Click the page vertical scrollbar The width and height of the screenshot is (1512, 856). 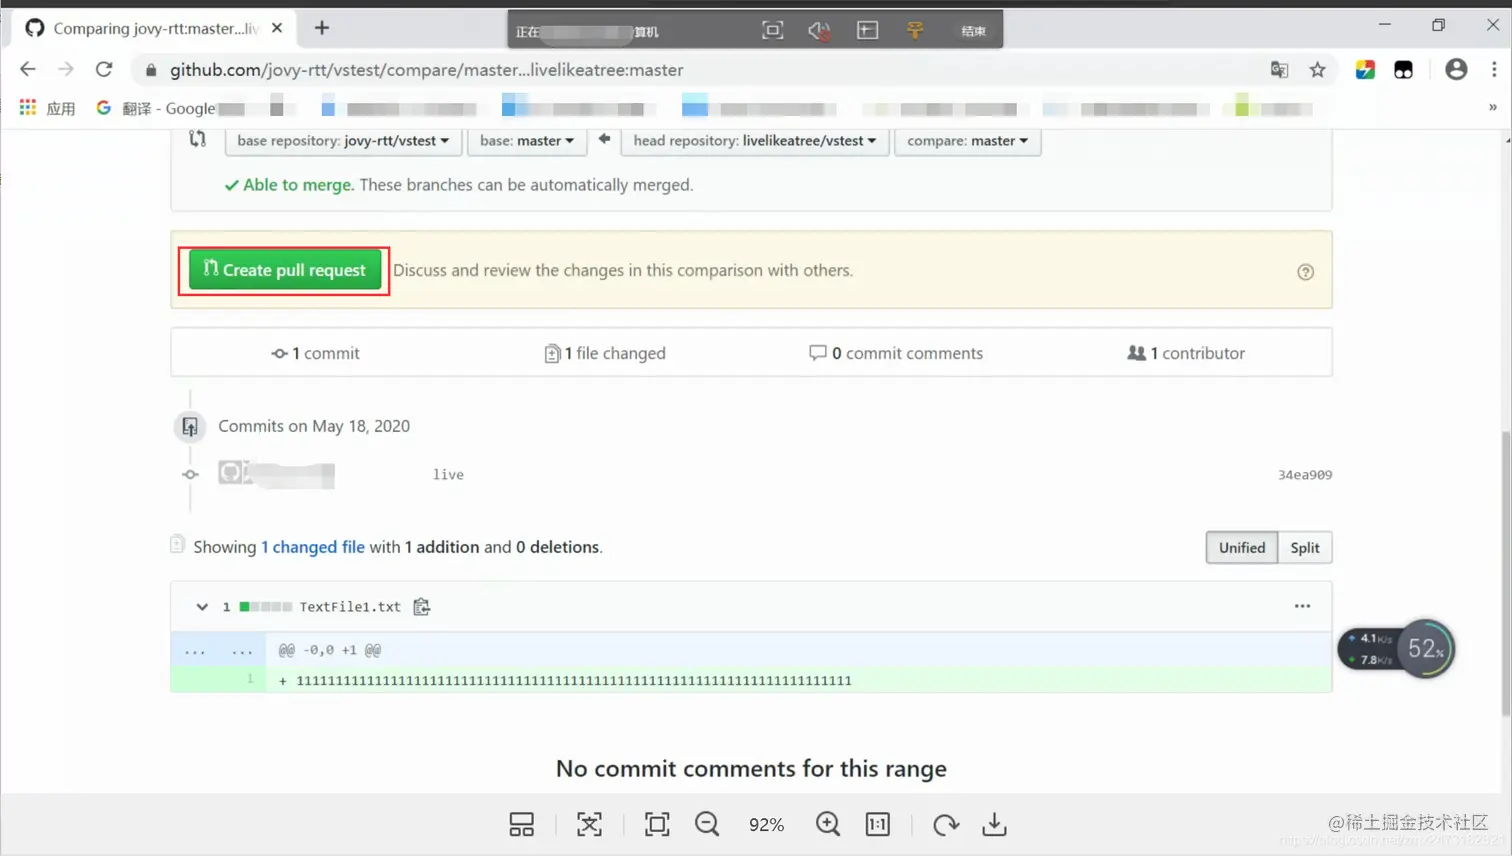[x=1506, y=573]
